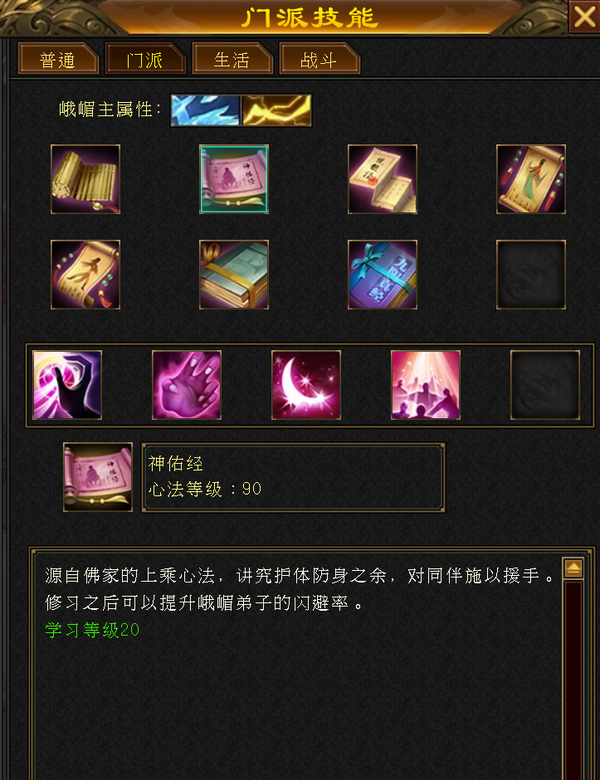Select the 九阳真经 ribbon-tied book icon
The width and height of the screenshot is (600, 780).
pos(382,275)
